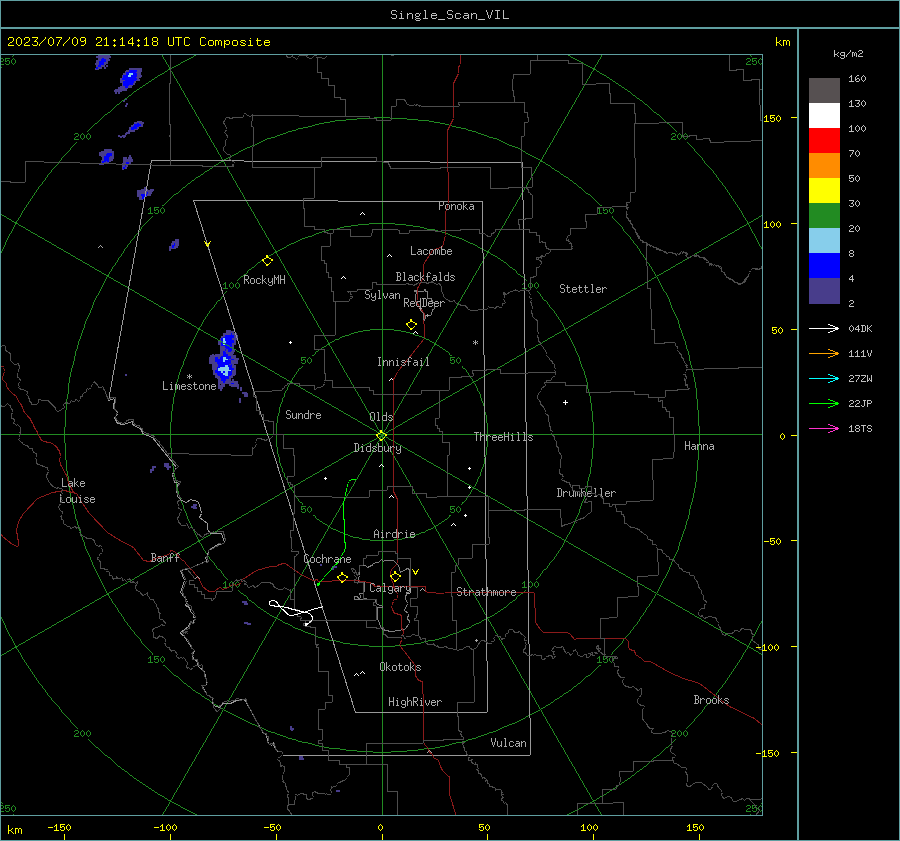Click the yellow radar center diamond at Olds
The image size is (900, 841).
(x=381, y=435)
